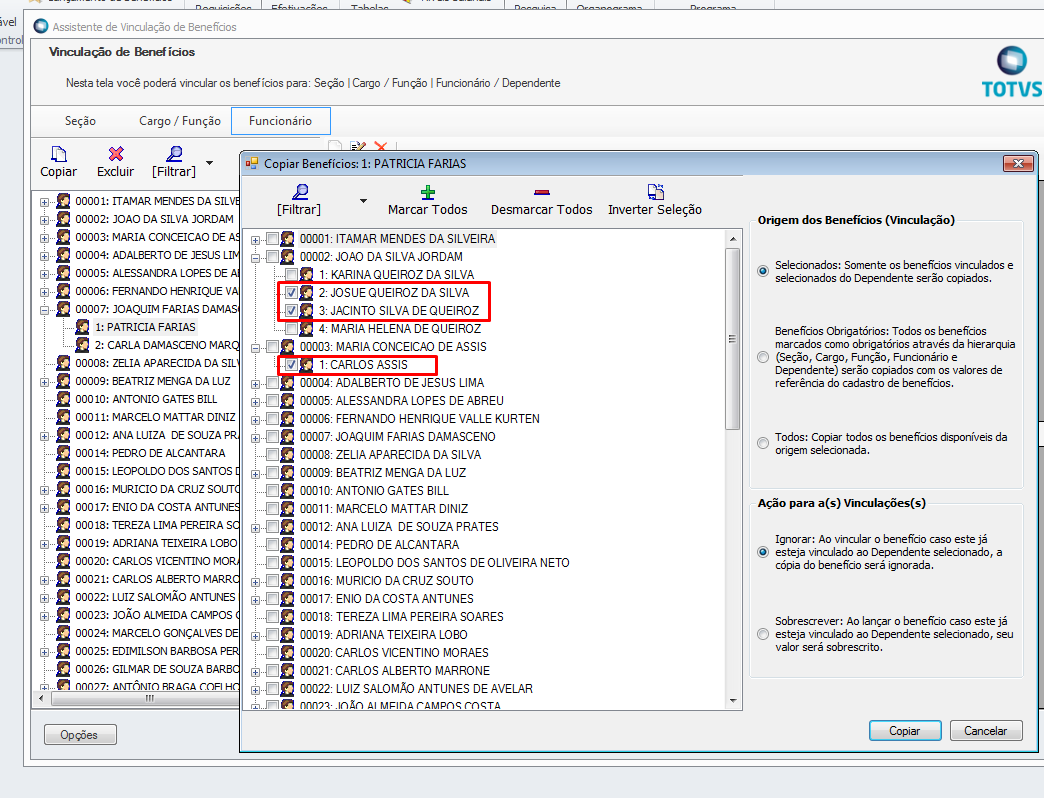
Task: Click dialog list scroll down arrow
Action: [732, 701]
